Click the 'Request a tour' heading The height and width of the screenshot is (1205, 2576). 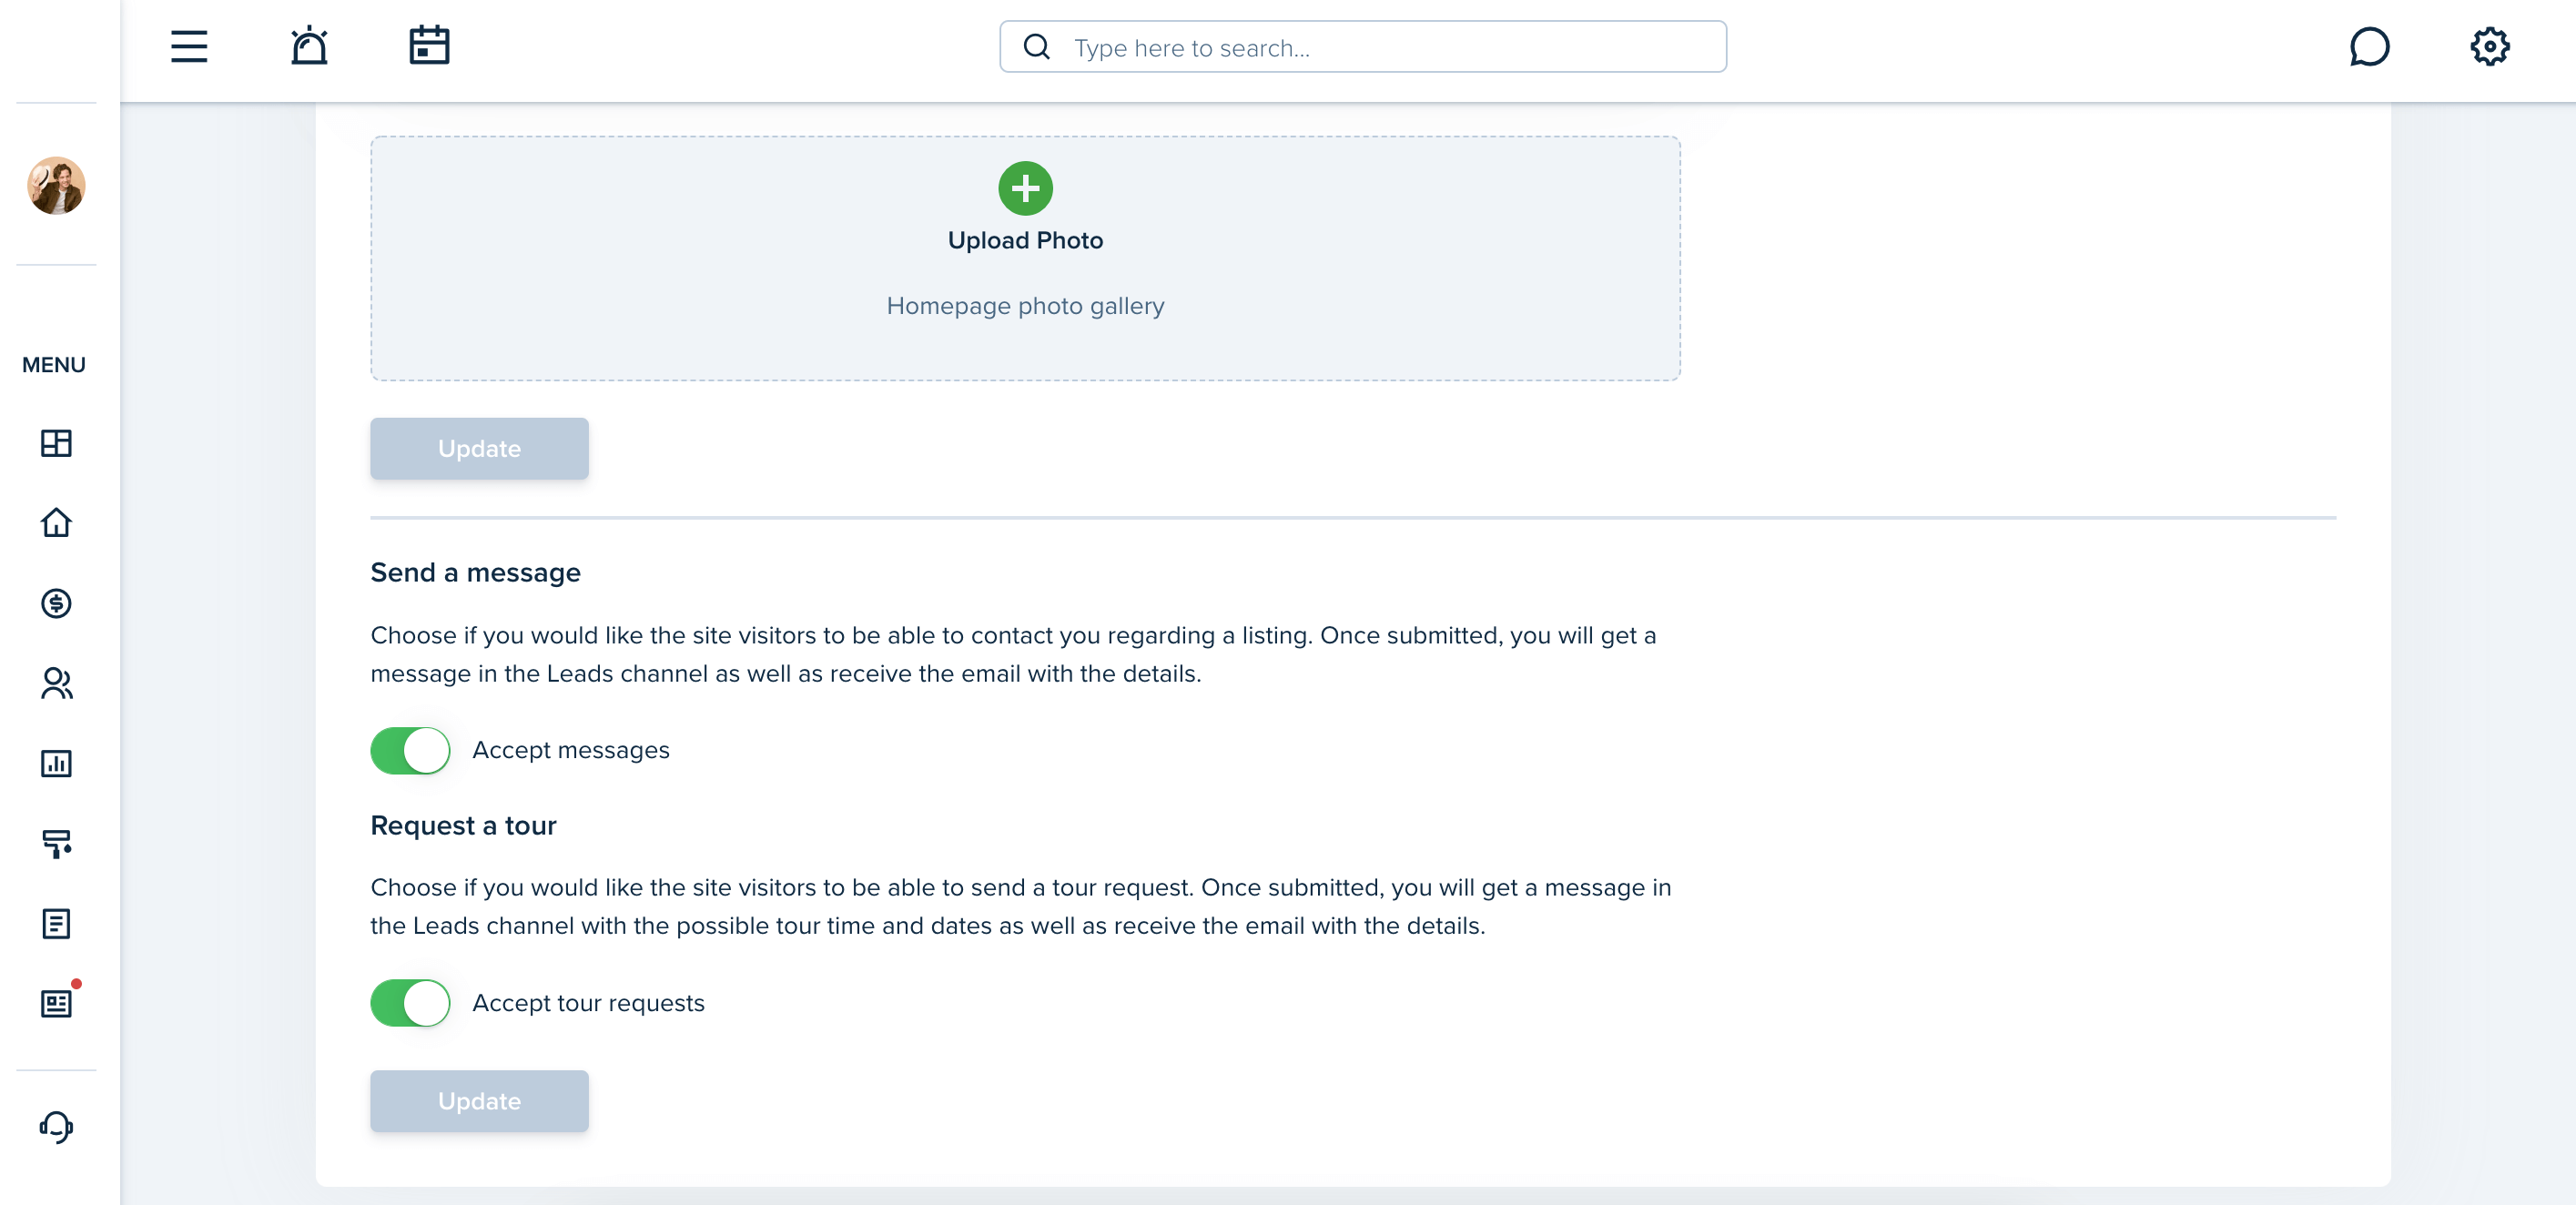tap(463, 826)
